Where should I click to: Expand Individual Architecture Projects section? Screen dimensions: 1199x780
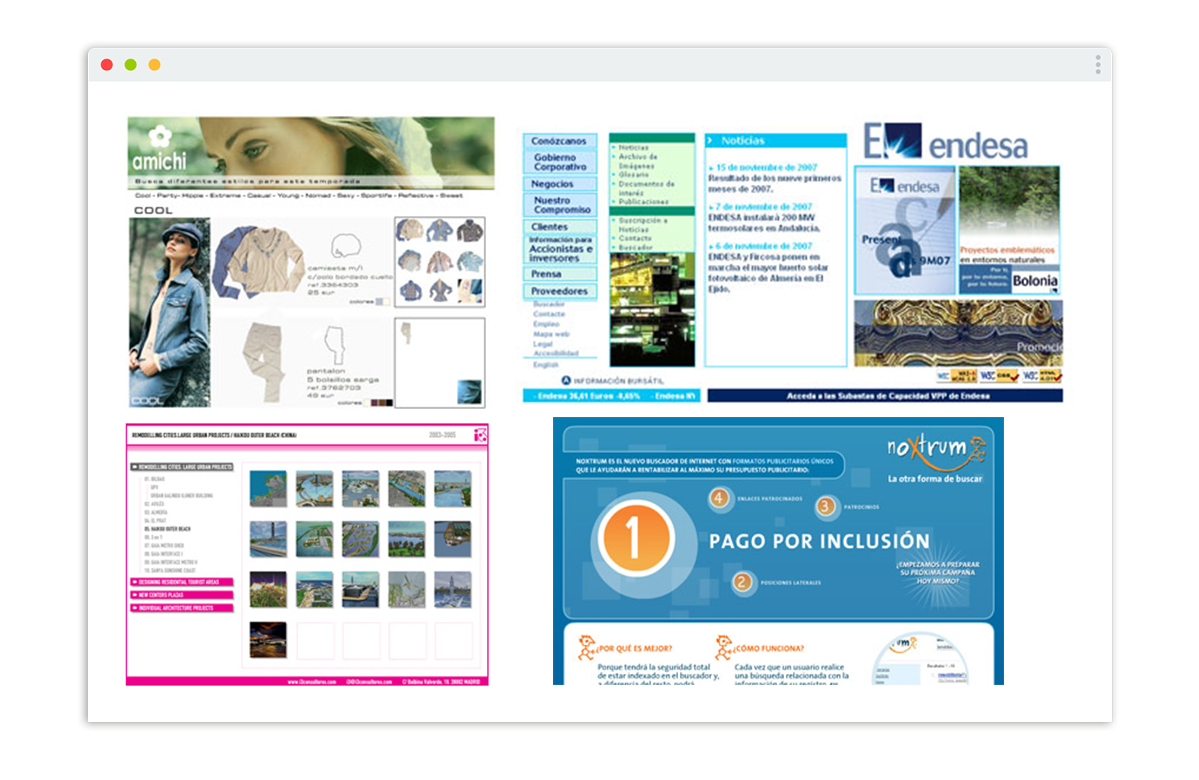point(181,608)
